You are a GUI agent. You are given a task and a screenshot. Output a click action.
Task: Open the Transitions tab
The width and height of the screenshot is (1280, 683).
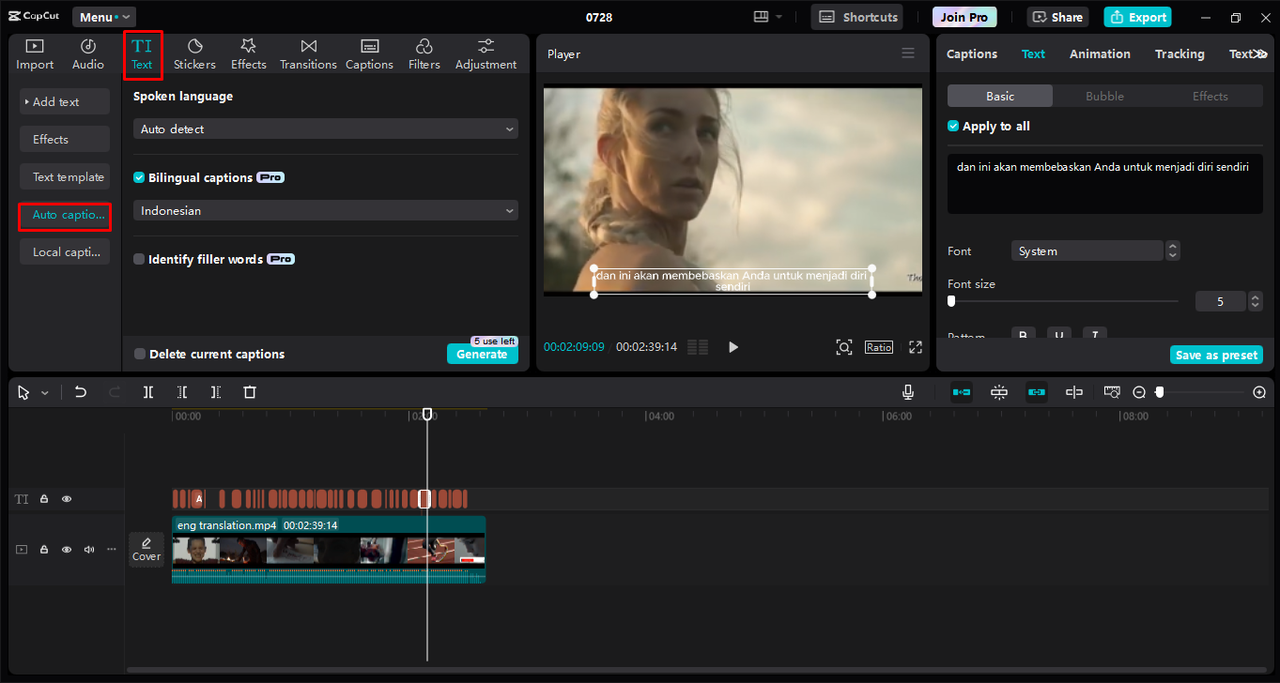pyautogui.click(x=309, y=54)
